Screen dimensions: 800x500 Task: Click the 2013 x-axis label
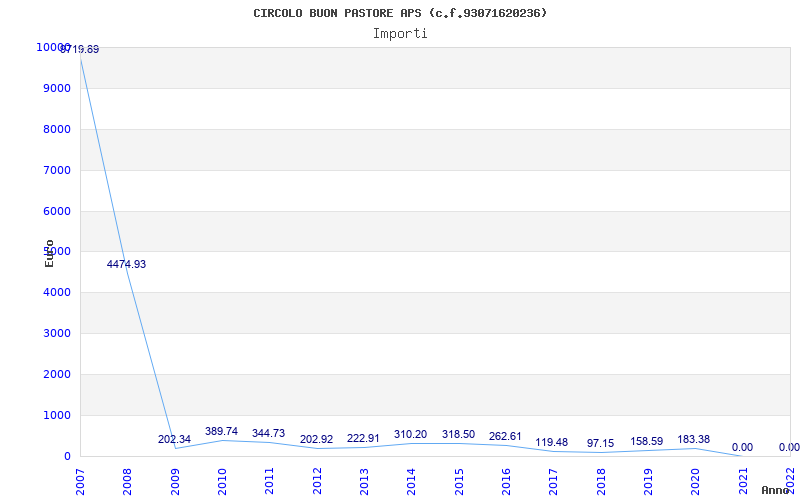[x=364, y=481]
